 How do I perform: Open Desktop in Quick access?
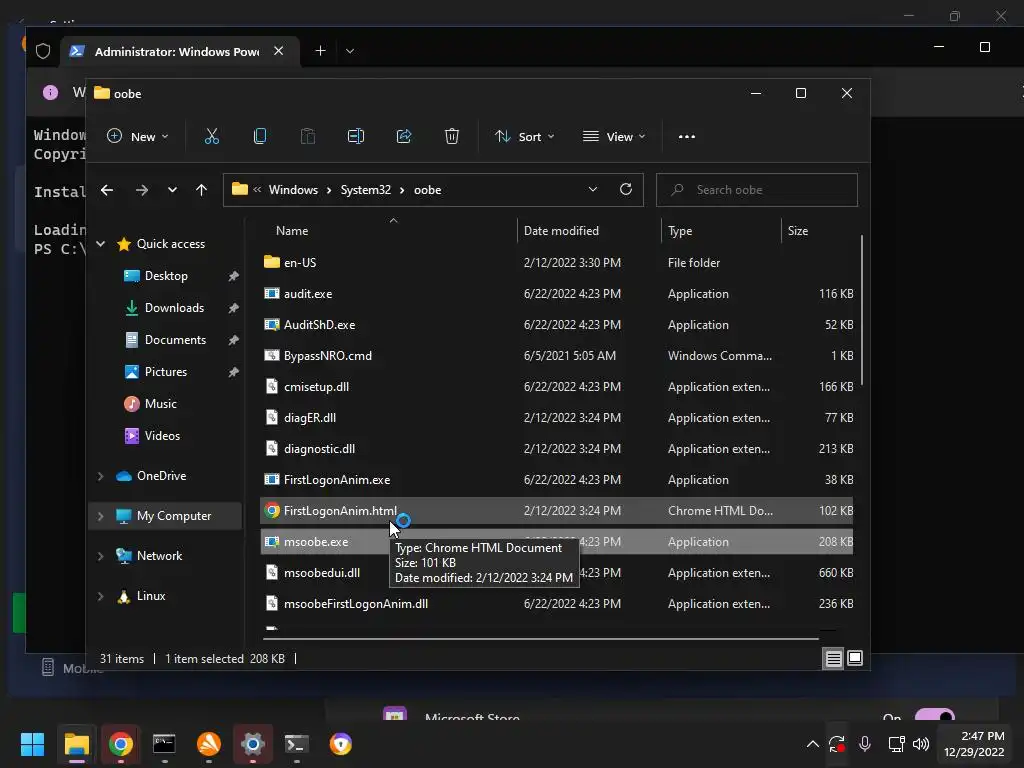coord(167,276)
